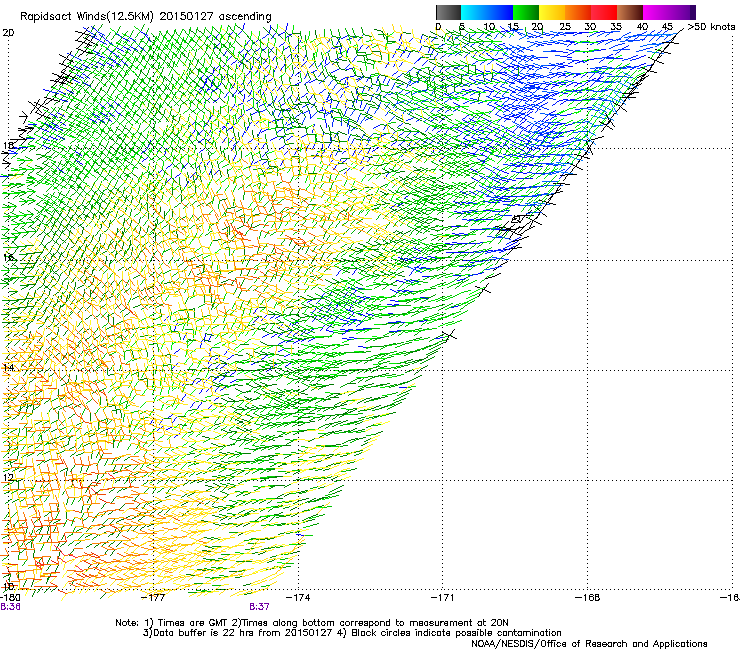Click the note line beginning 'Note: 1) Times are GMT'

click(312, 623)
